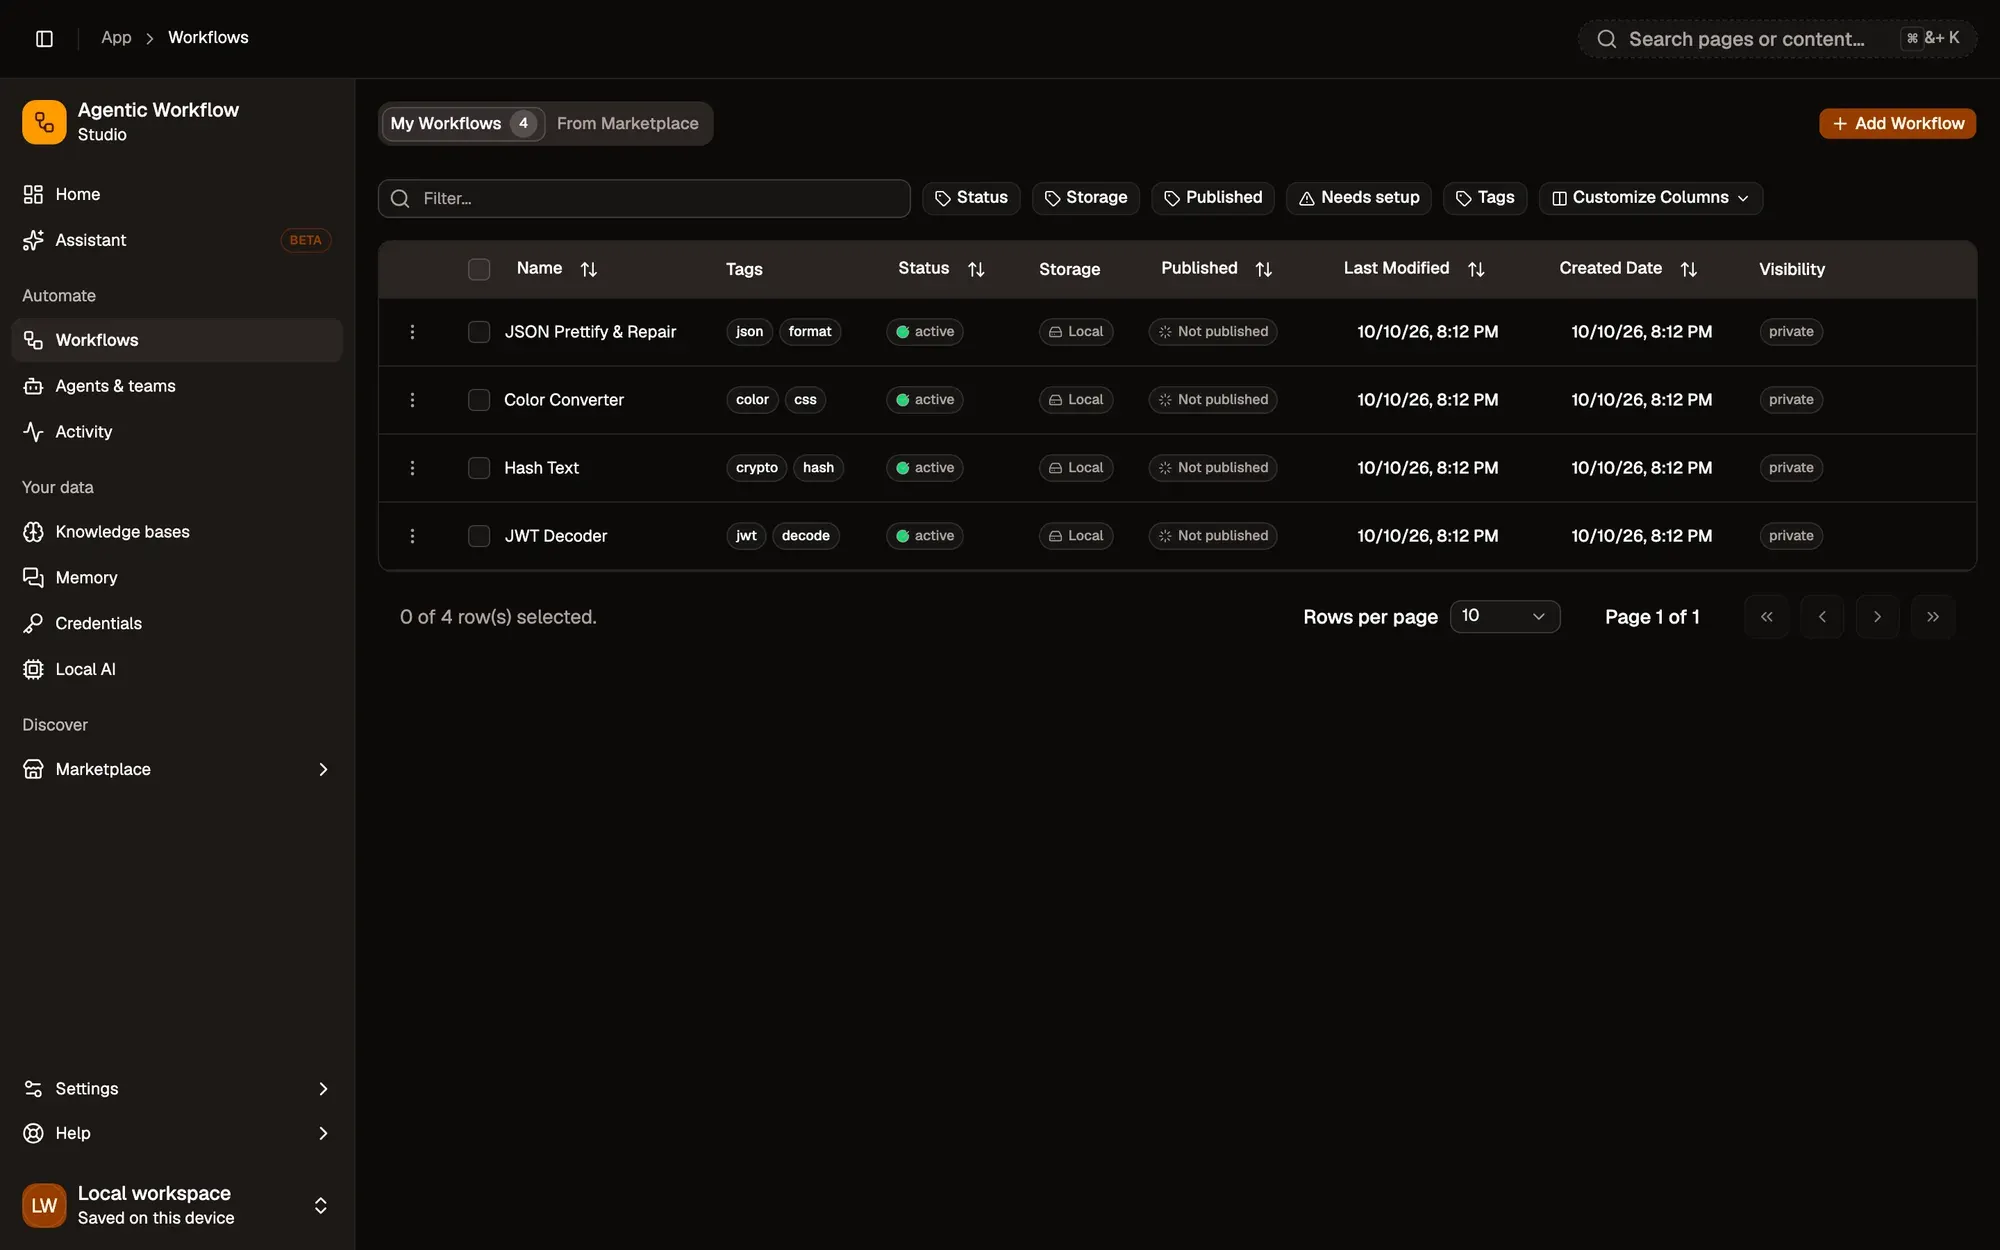Check the Color Converter row
The width and height of the screenshot is (2000, 1250).
(x=479, y=400)
